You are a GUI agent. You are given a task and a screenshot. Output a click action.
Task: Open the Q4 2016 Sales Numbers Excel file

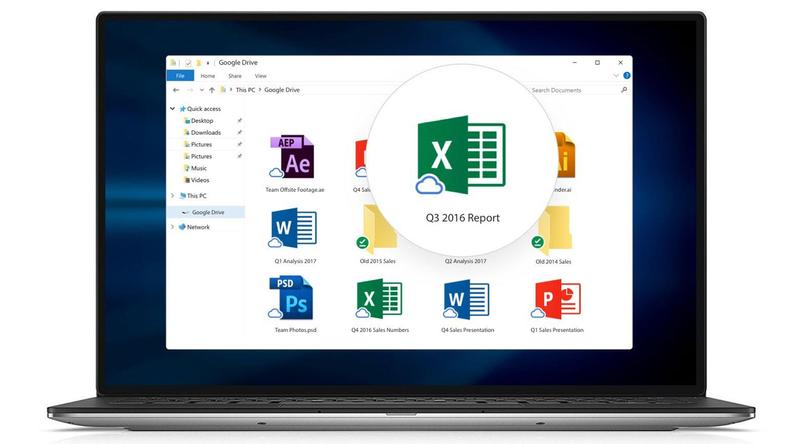[x=379, y=299]
